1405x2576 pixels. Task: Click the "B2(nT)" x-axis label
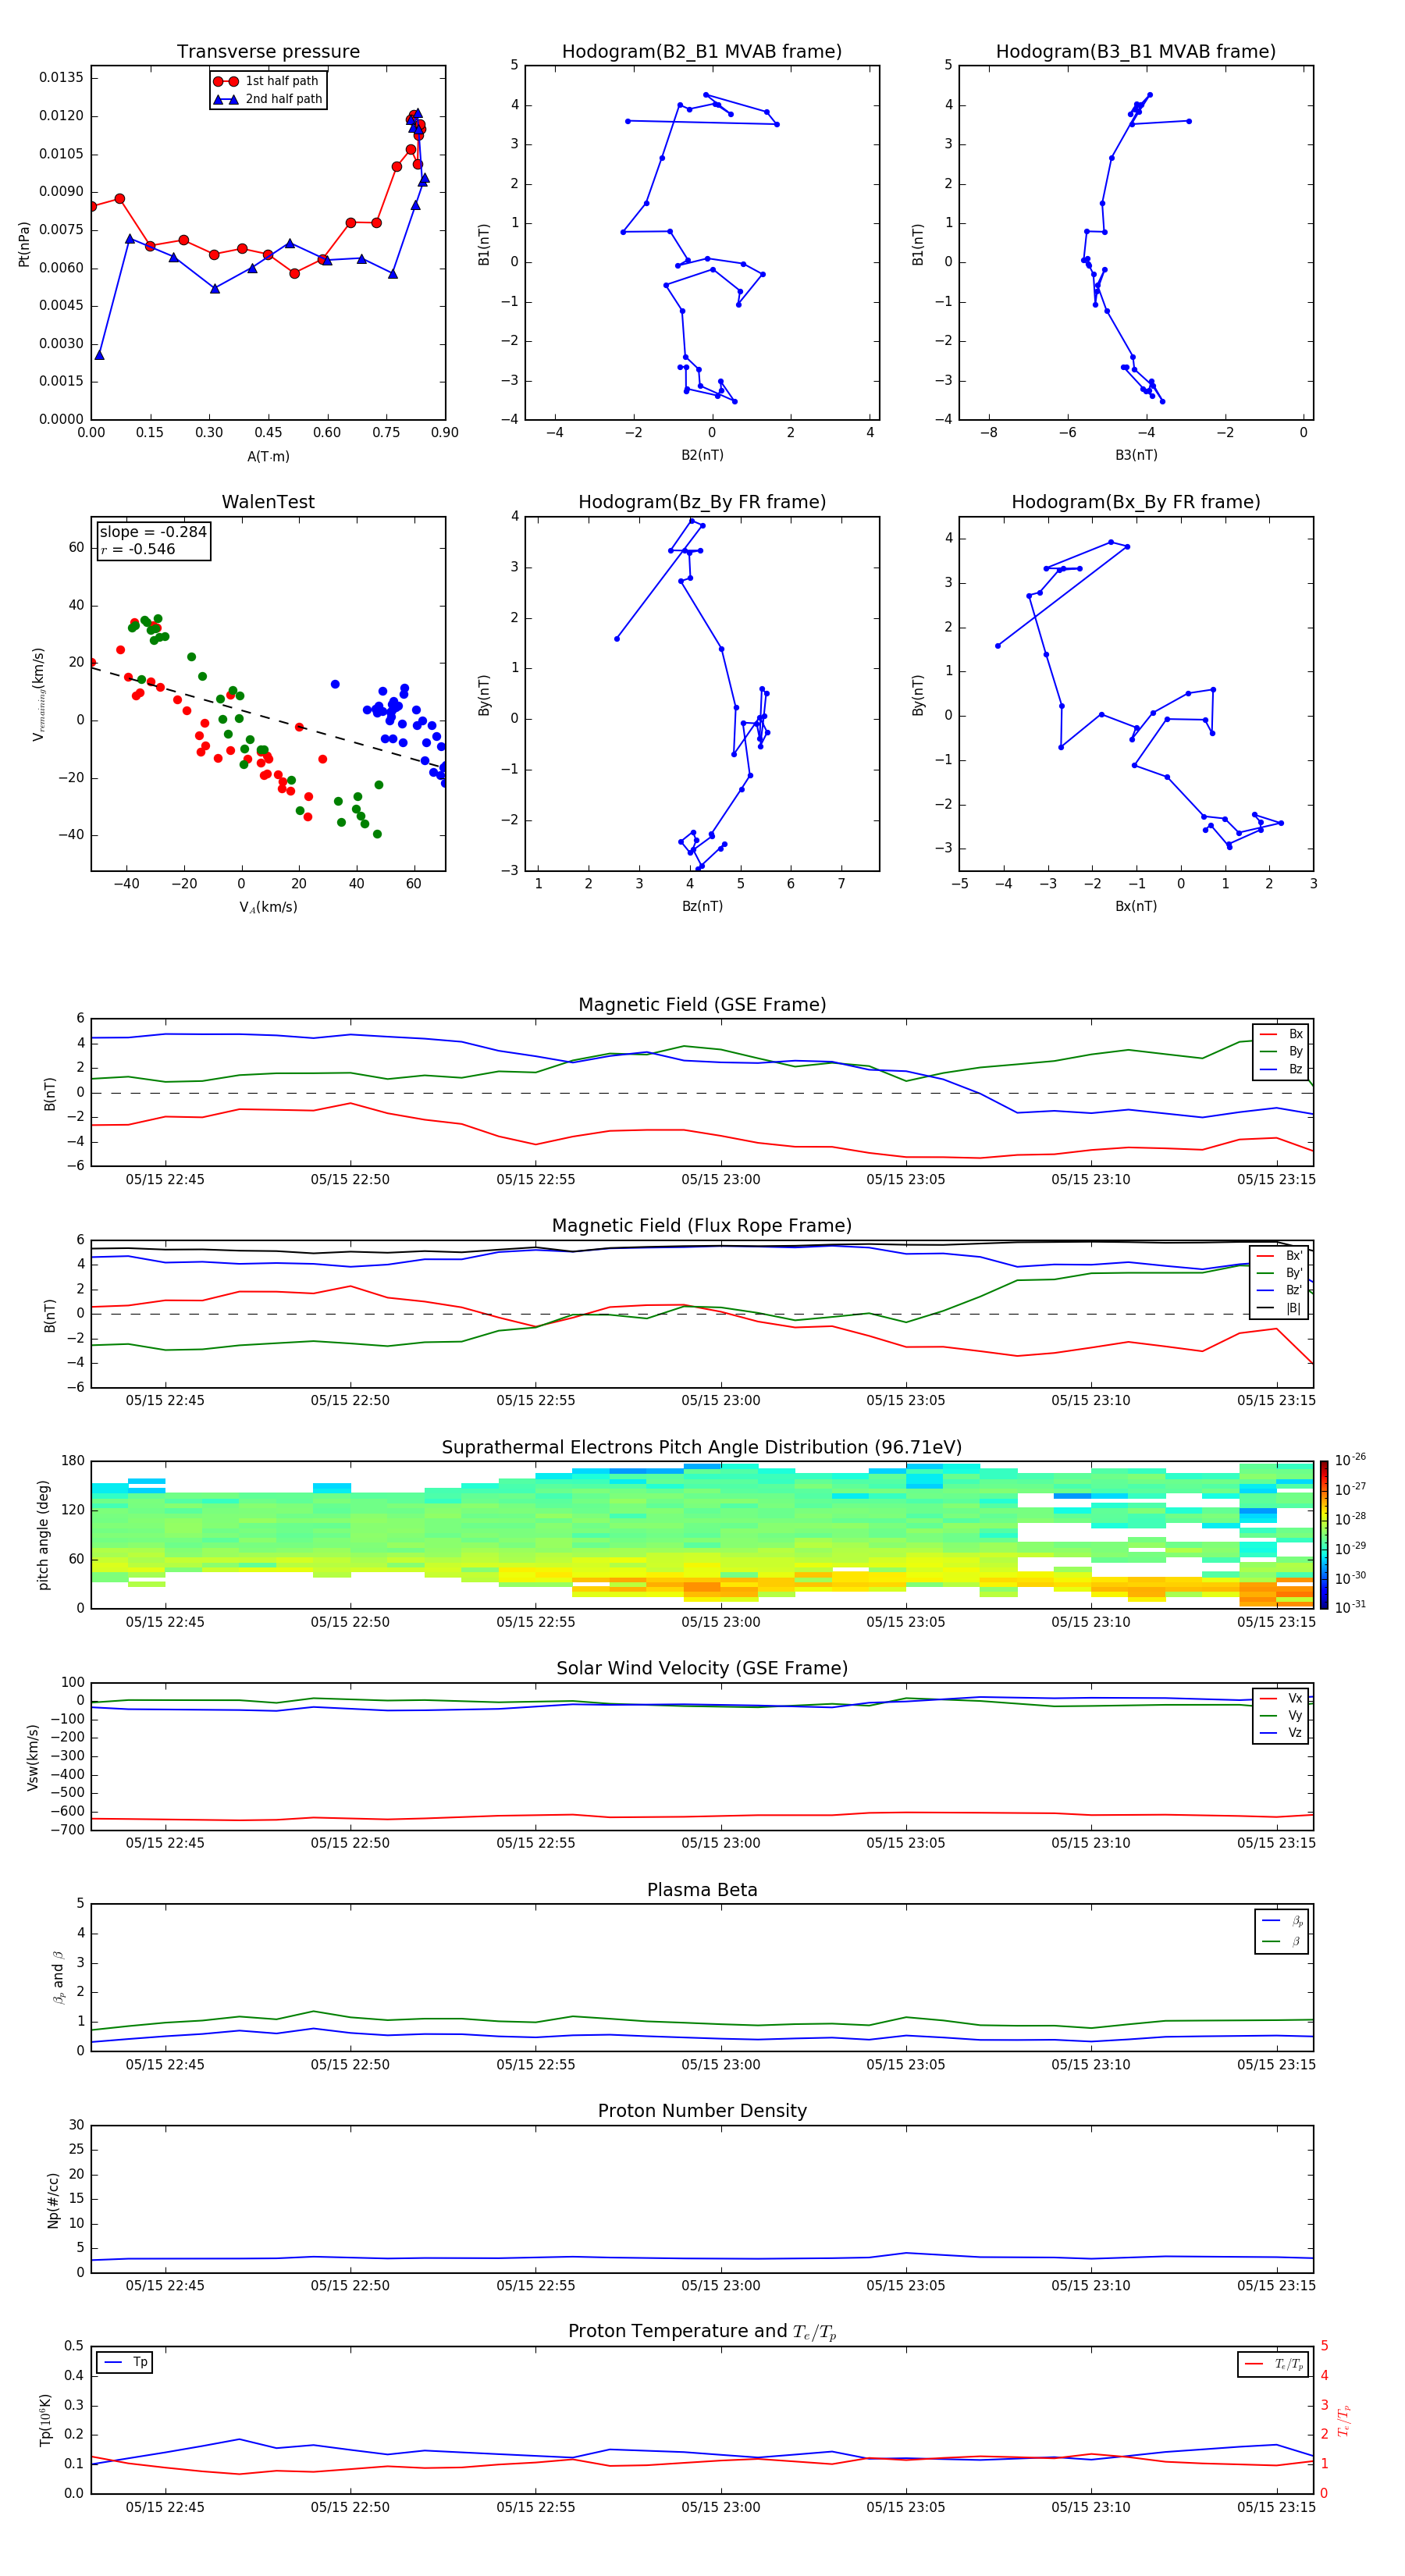tap(702, 455)
